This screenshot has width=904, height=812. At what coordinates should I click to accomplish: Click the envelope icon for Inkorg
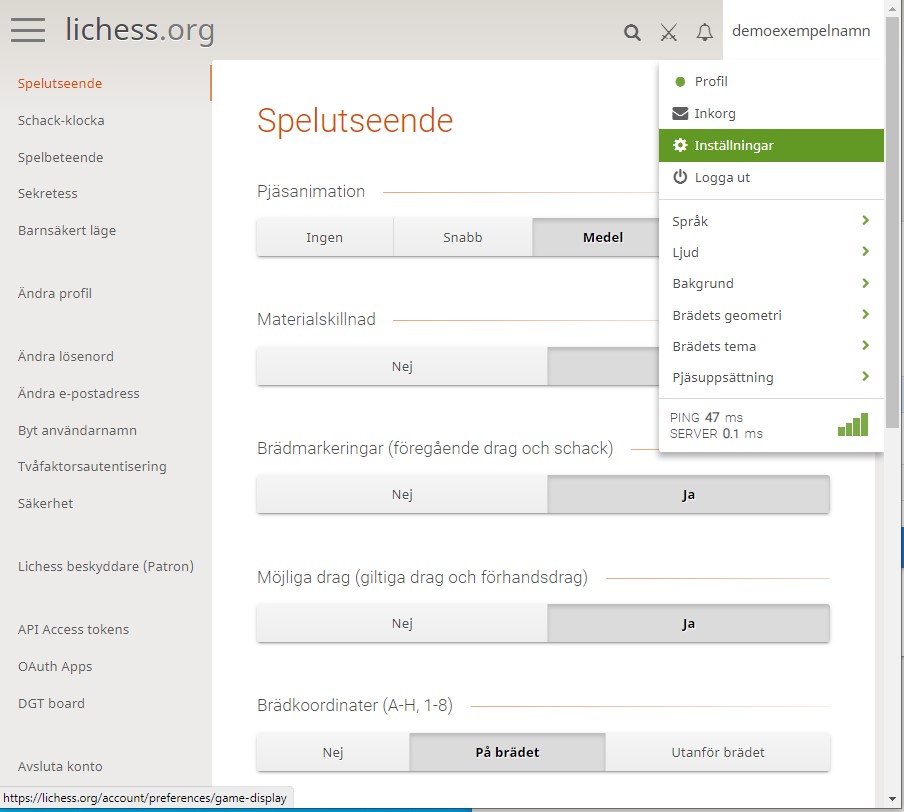tap(680, 114)
